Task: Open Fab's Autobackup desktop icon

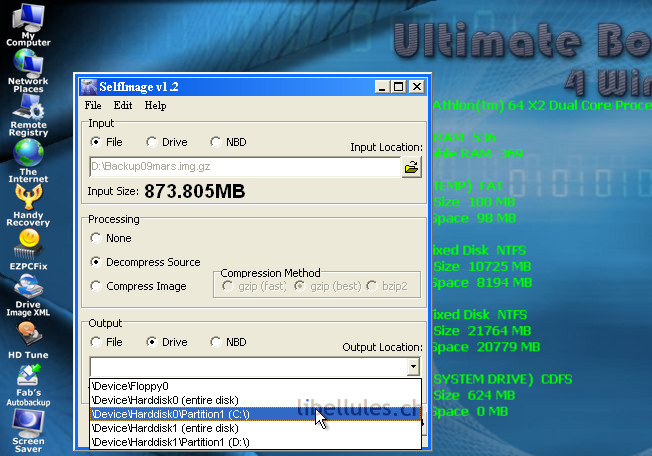Action: coord(28,385)
